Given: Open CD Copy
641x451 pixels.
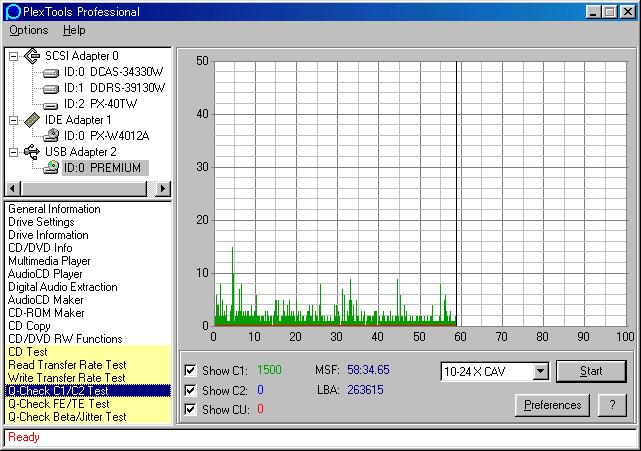Looking at the screenshot, I should [29, 326].
